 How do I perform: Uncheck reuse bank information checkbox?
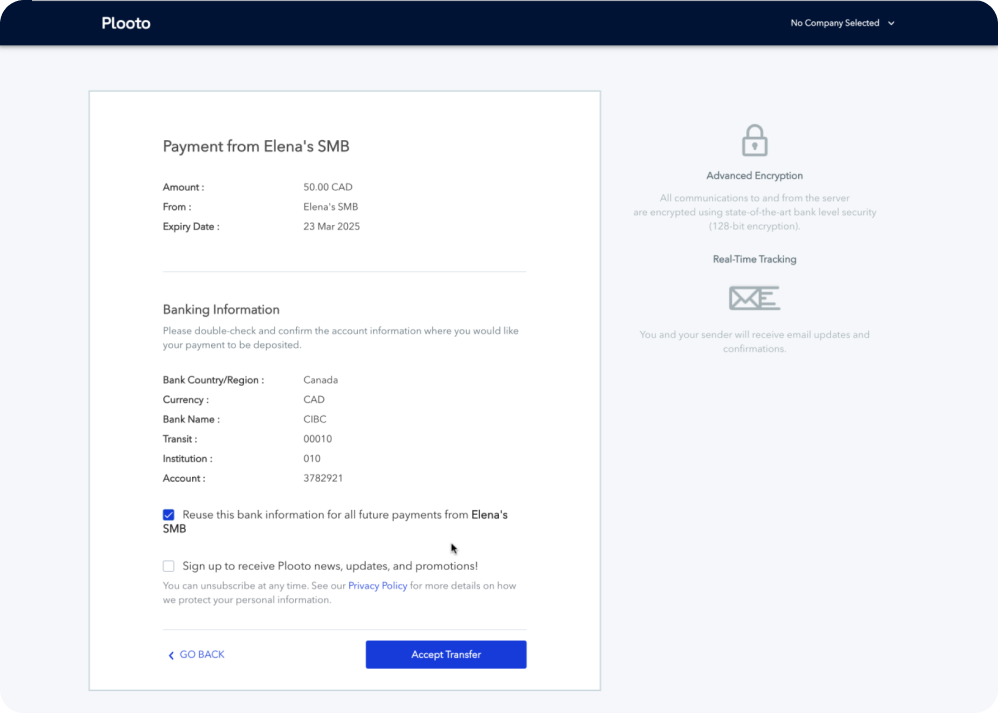tap(169, 515)
